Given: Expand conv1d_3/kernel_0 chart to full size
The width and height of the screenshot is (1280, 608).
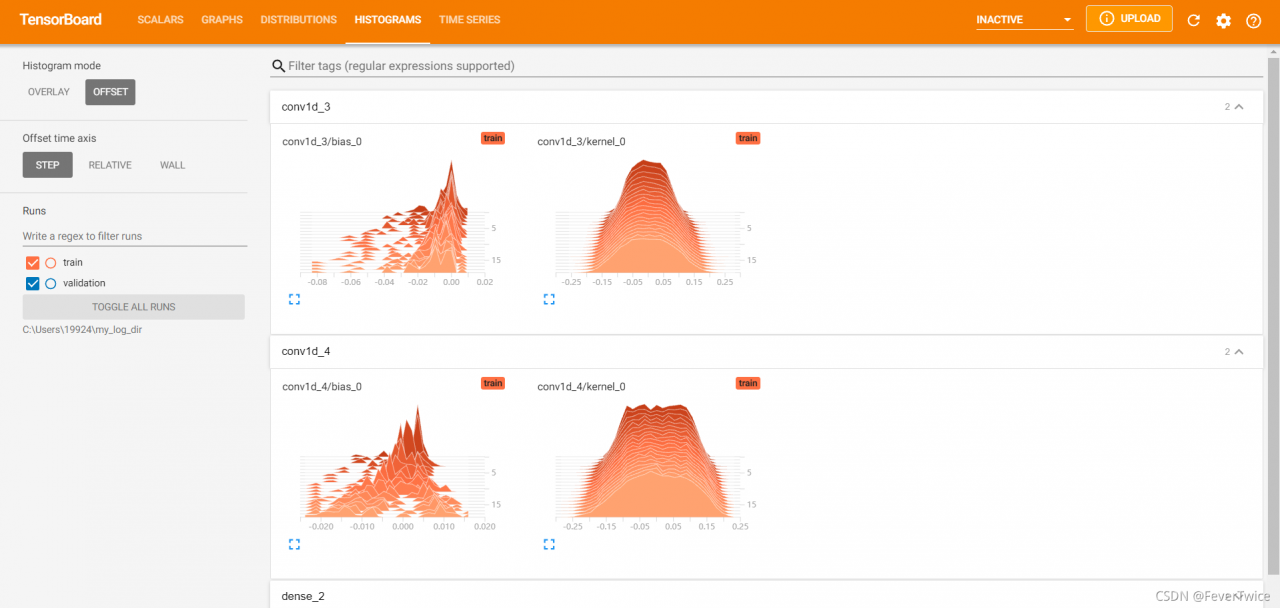Looking at the screenshot, I should (x=549, y=299).
